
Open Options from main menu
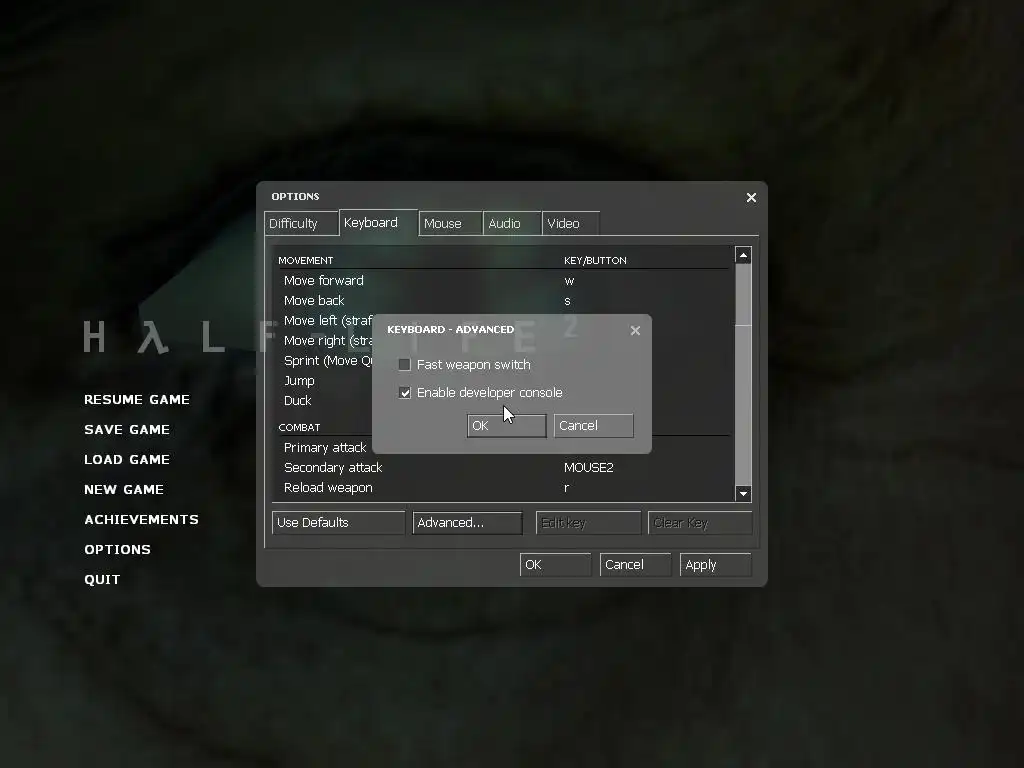[118, 550]
